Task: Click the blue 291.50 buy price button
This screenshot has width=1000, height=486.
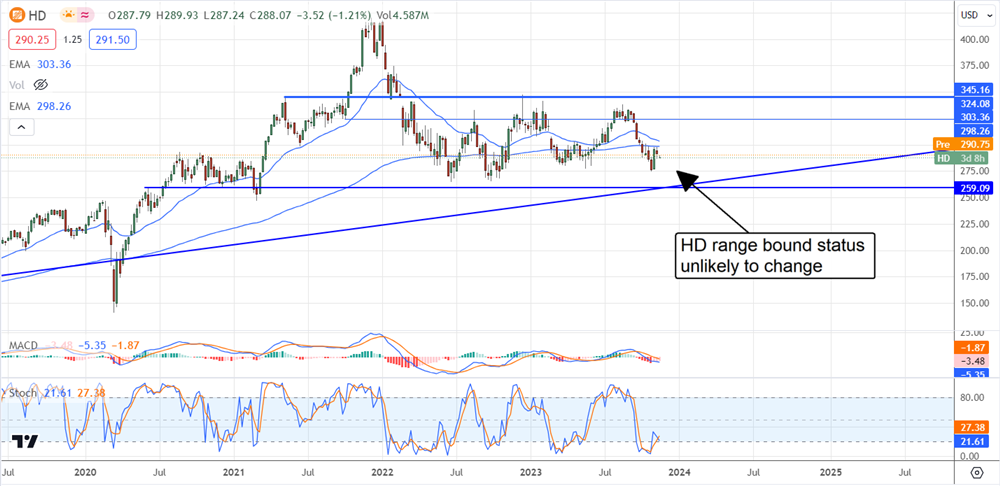Action: coord(113,39)
